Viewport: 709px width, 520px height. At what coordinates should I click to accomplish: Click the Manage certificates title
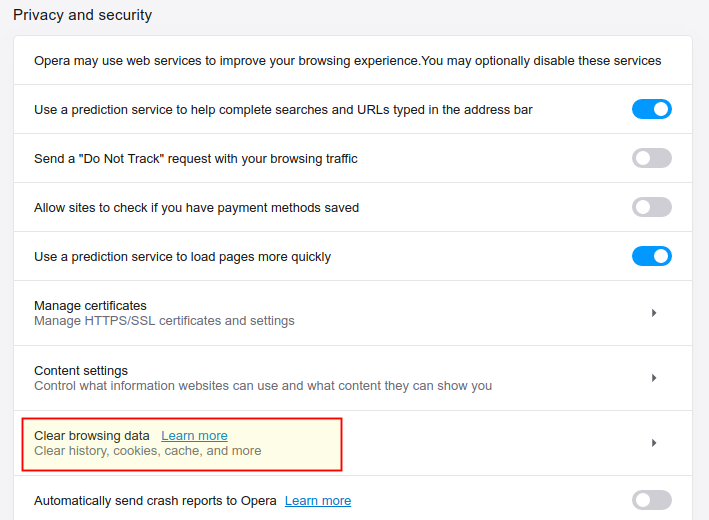coord(90,306)
